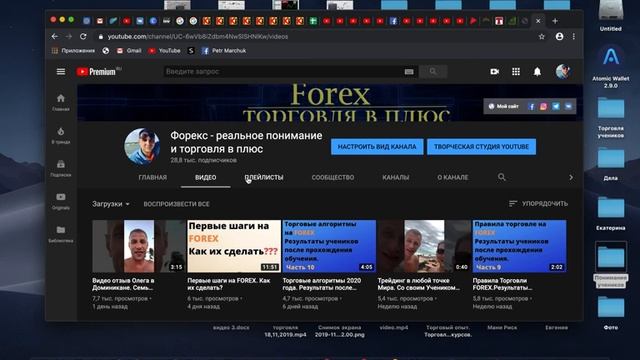Click НАСТРОИТЬ ВИД КАНАЛА button

tap(377, 147)
